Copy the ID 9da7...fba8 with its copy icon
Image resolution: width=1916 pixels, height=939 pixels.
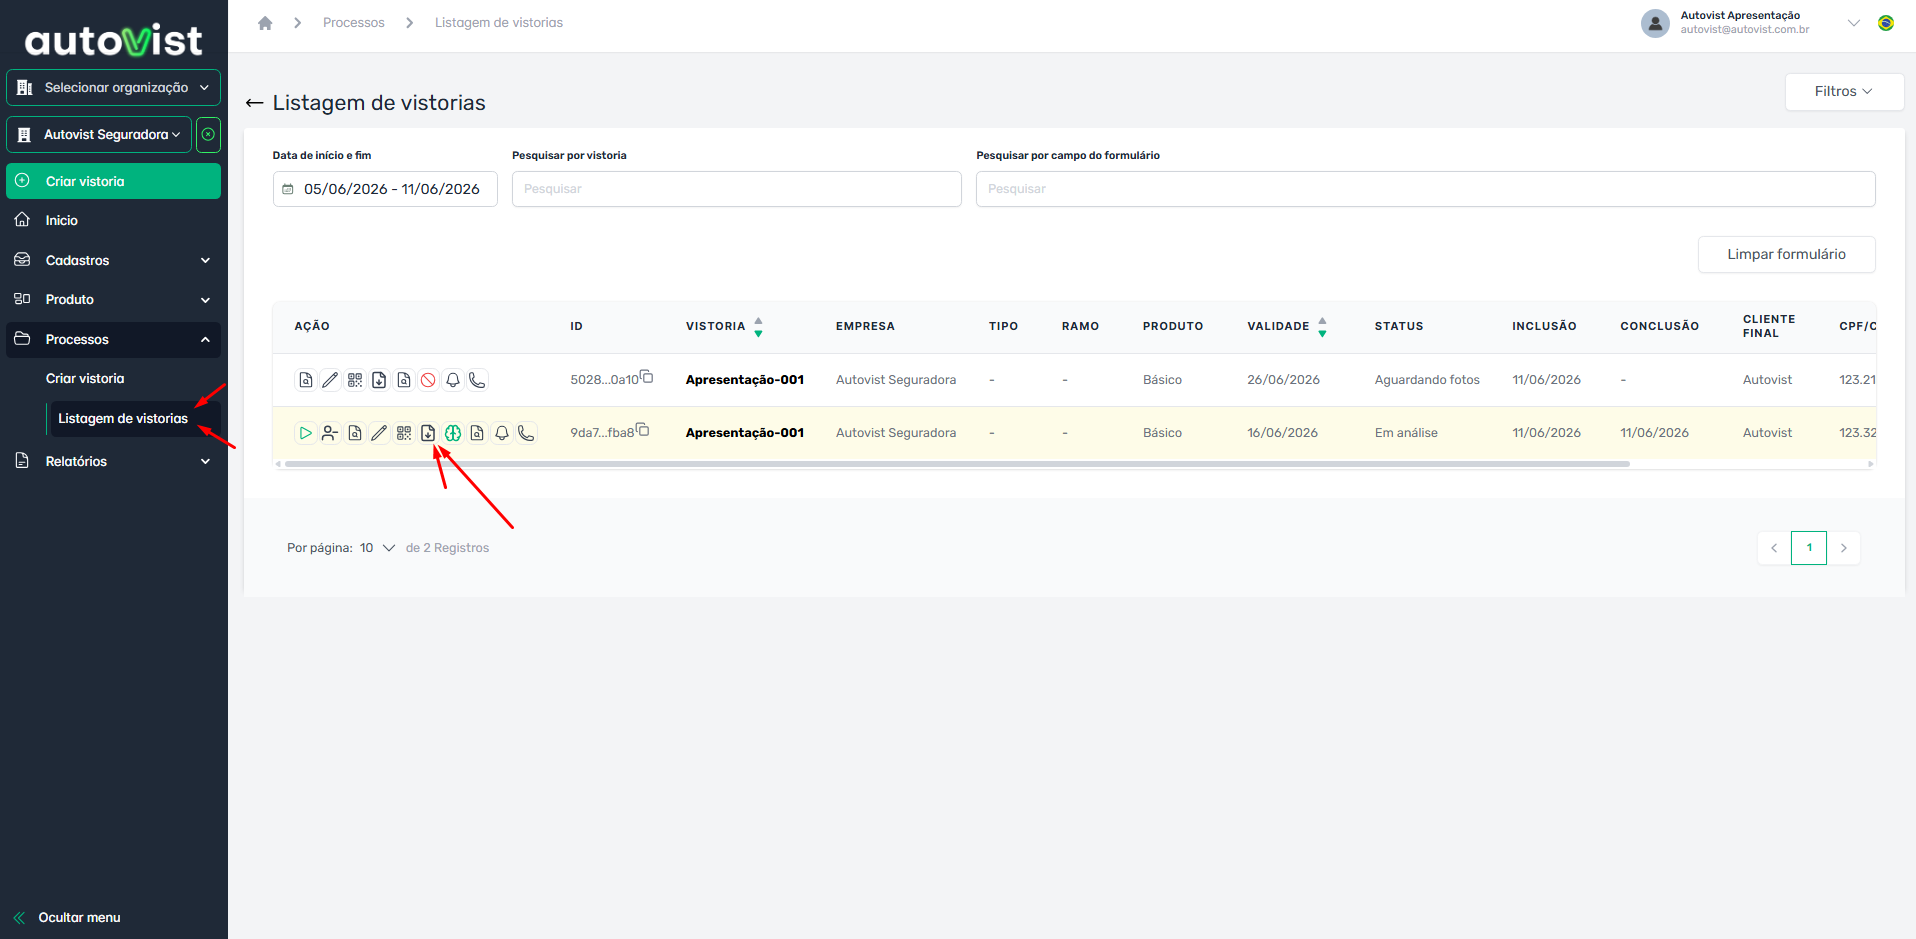[x=643, y=430]
